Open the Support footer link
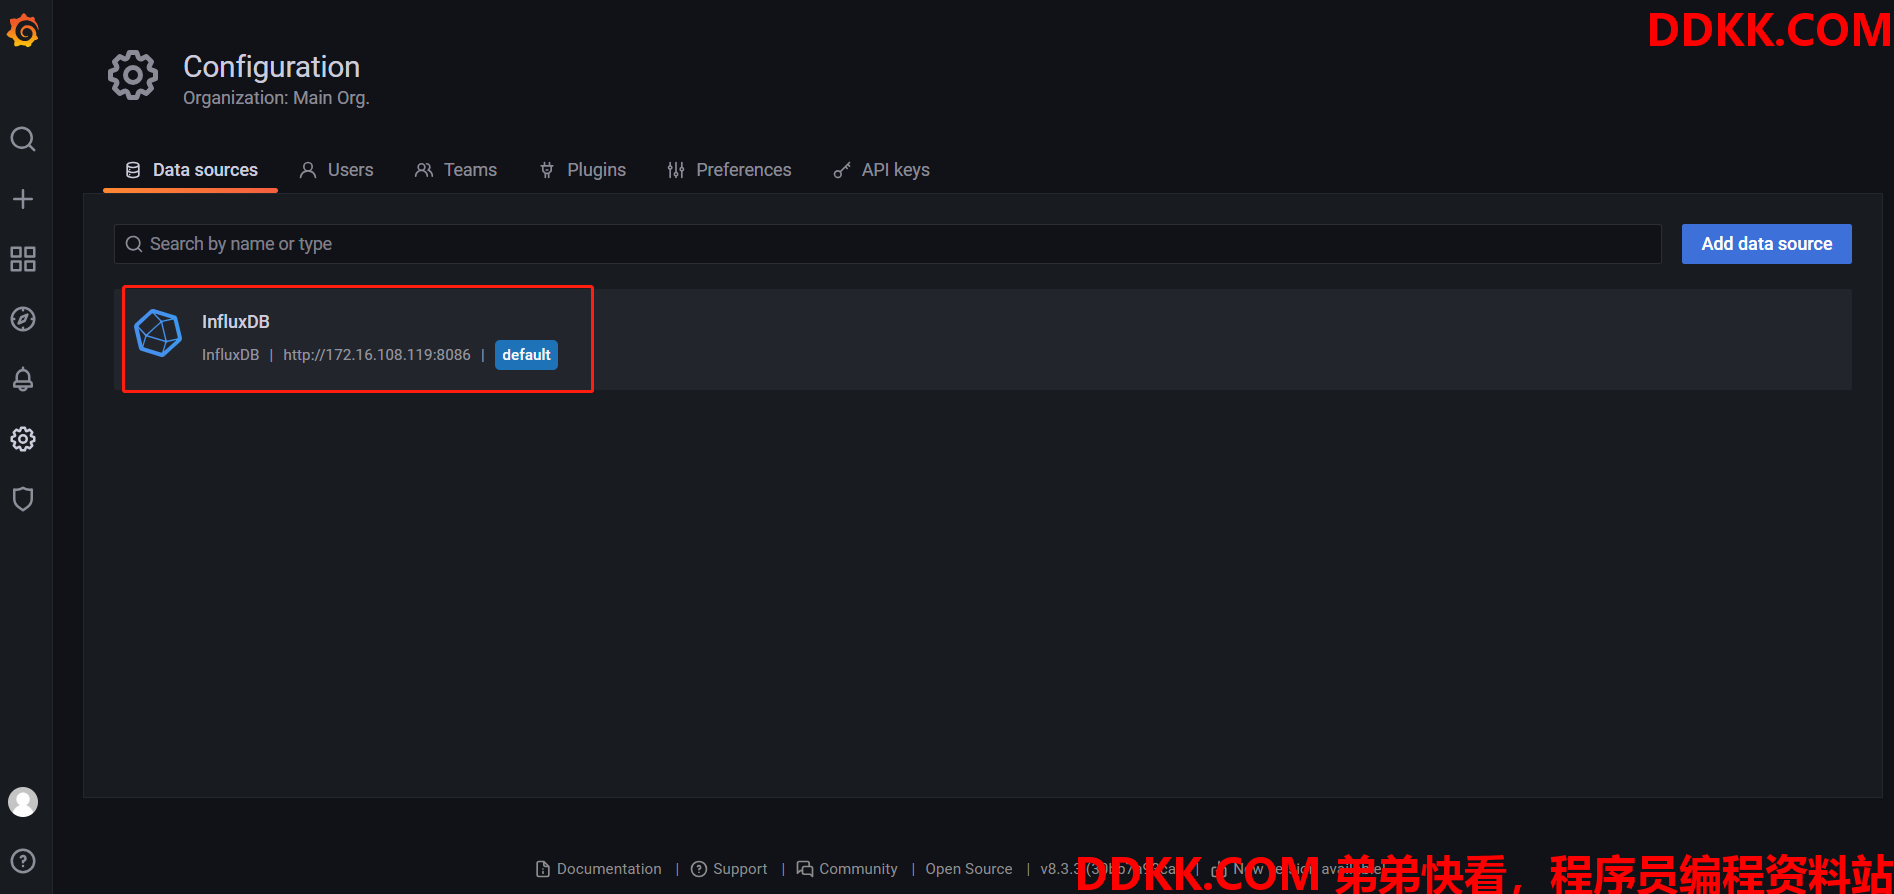The image size is (1894, 894). click(x=730, y=869)
